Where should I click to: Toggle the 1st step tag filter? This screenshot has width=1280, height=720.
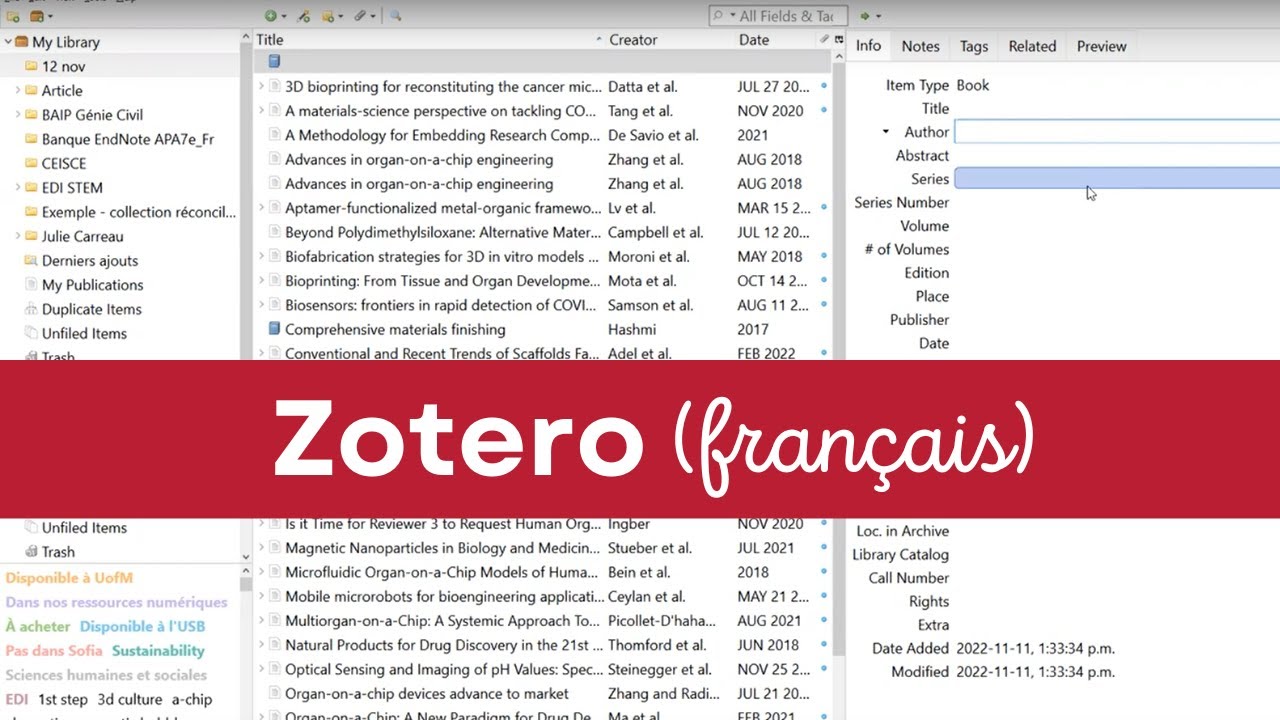(63, 699)
